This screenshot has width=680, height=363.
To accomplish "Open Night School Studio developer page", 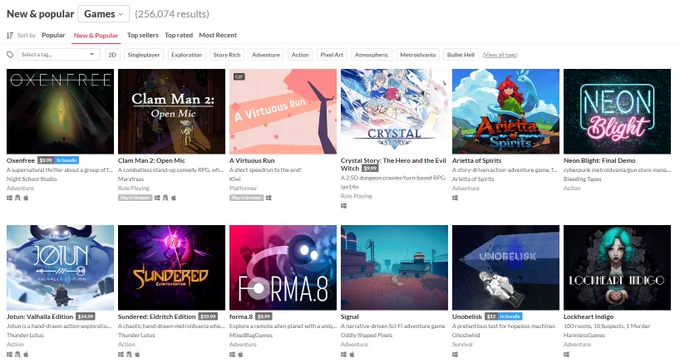I will point(32,179).
